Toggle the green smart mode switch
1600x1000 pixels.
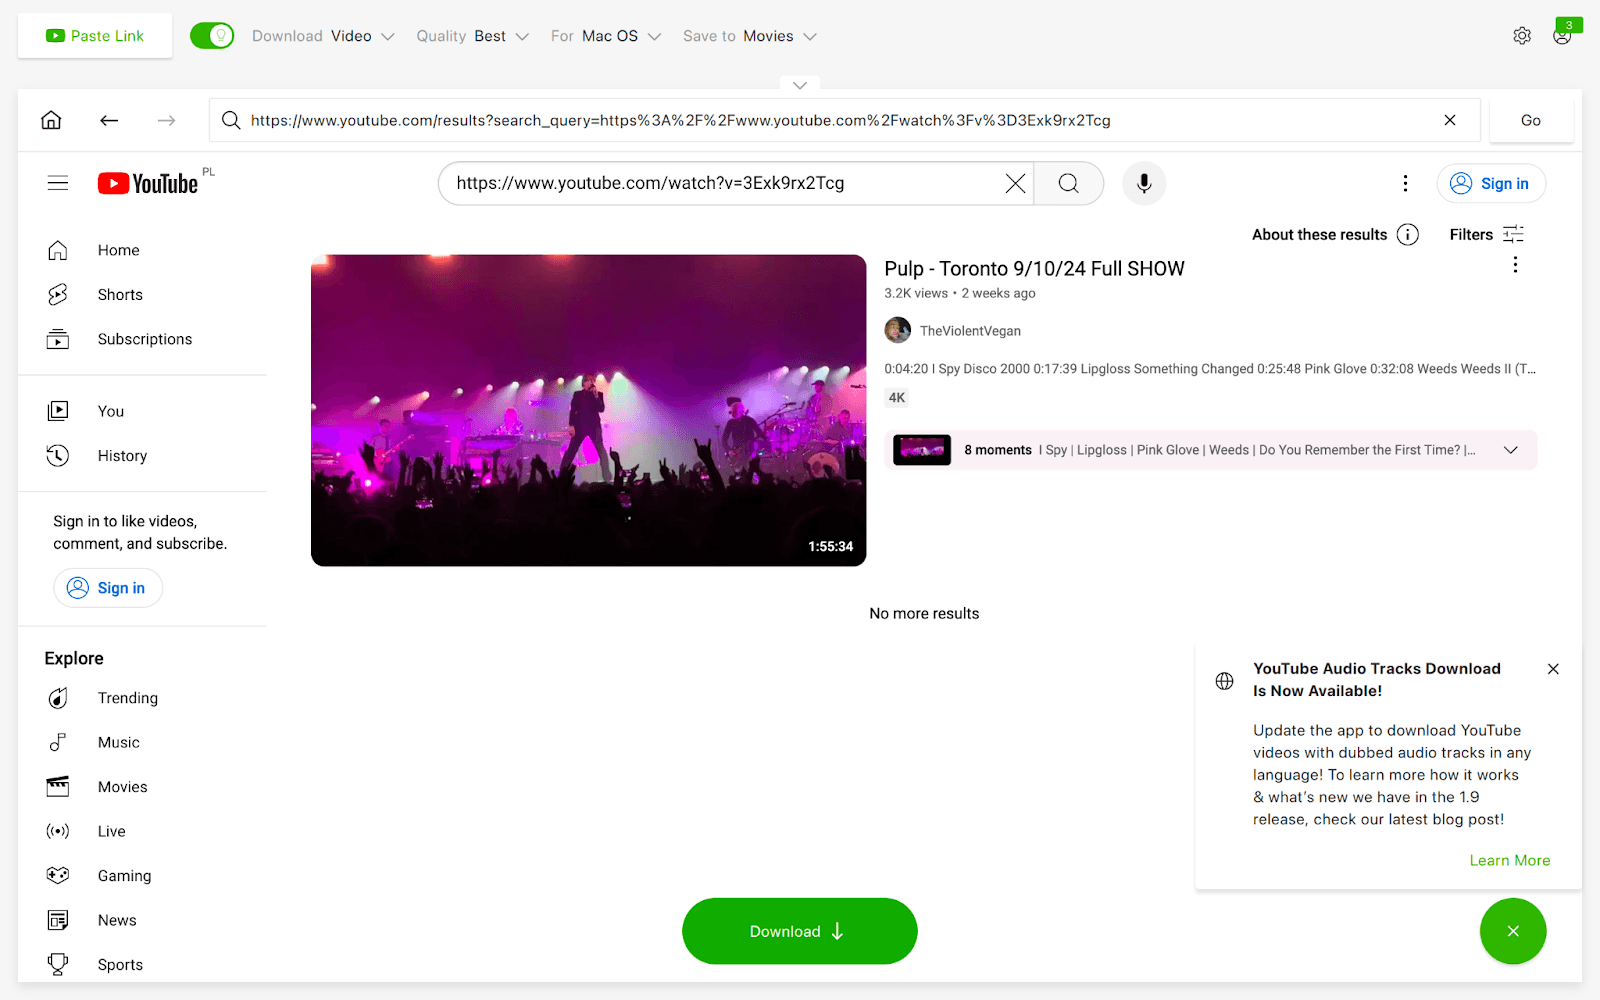point(212,36)
